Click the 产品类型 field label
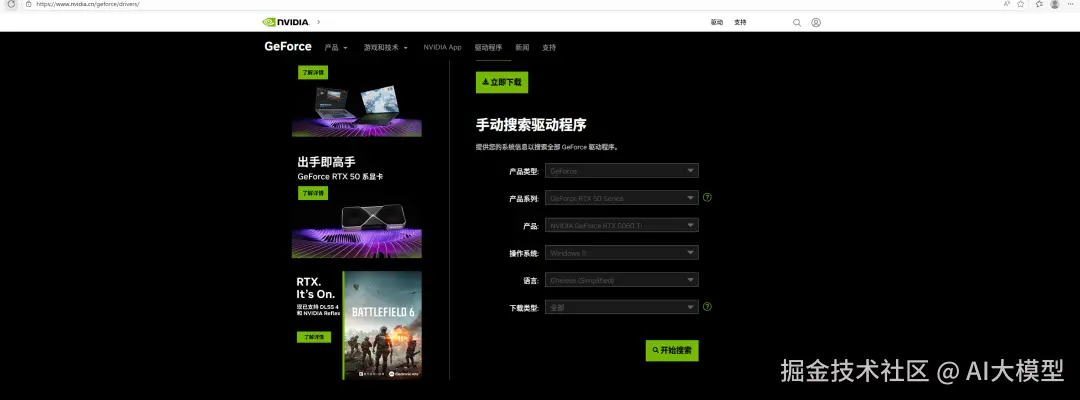 (x=523, y=171)
